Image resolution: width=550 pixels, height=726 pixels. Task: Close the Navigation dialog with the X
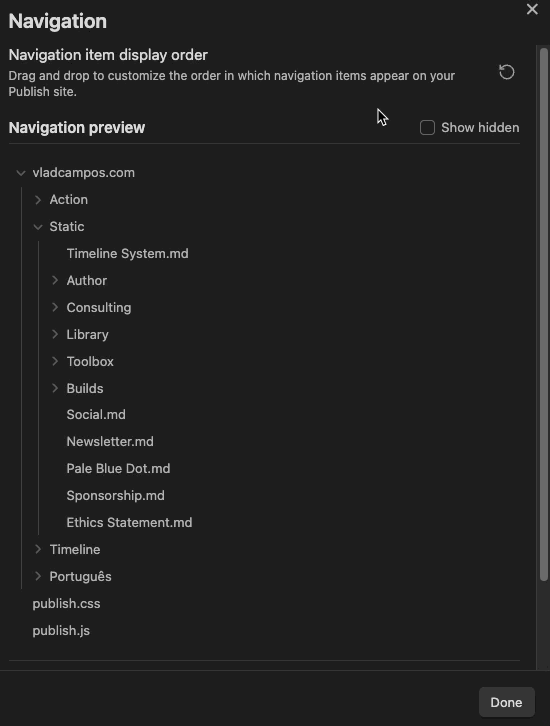point(532,9)
